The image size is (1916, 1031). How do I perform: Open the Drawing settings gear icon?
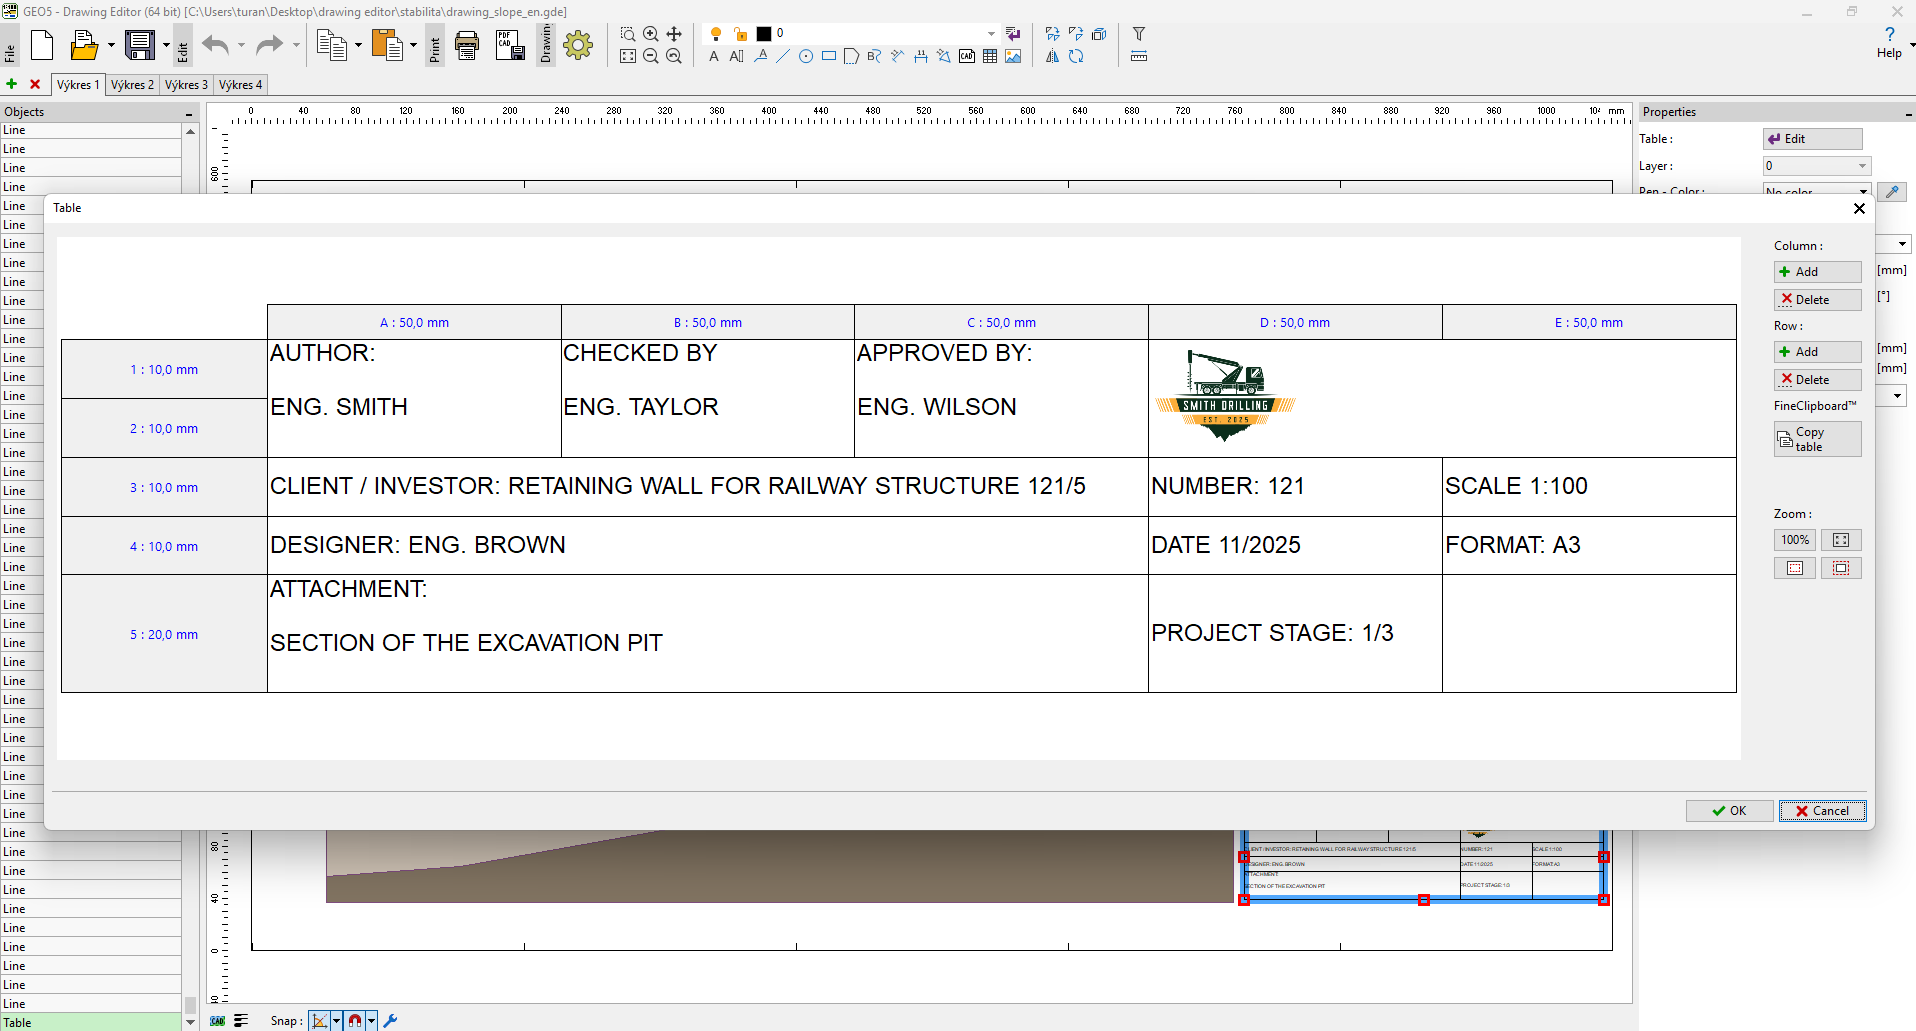coord(578,45)
